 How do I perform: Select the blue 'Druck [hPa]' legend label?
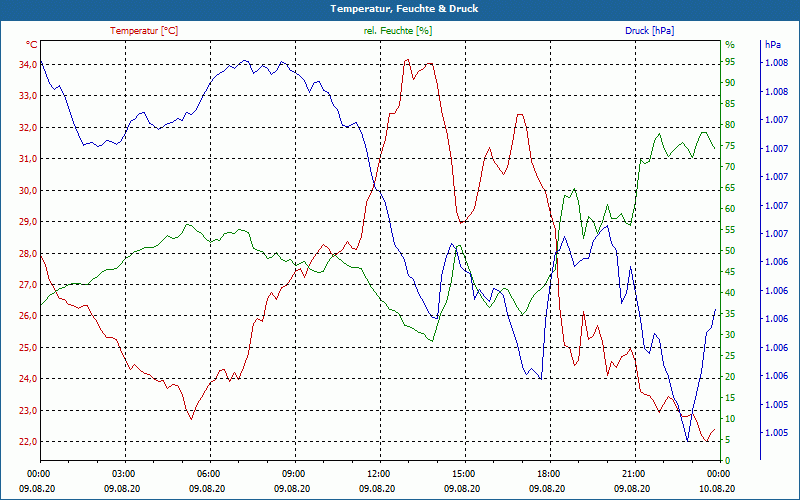(x=649, y=31)
